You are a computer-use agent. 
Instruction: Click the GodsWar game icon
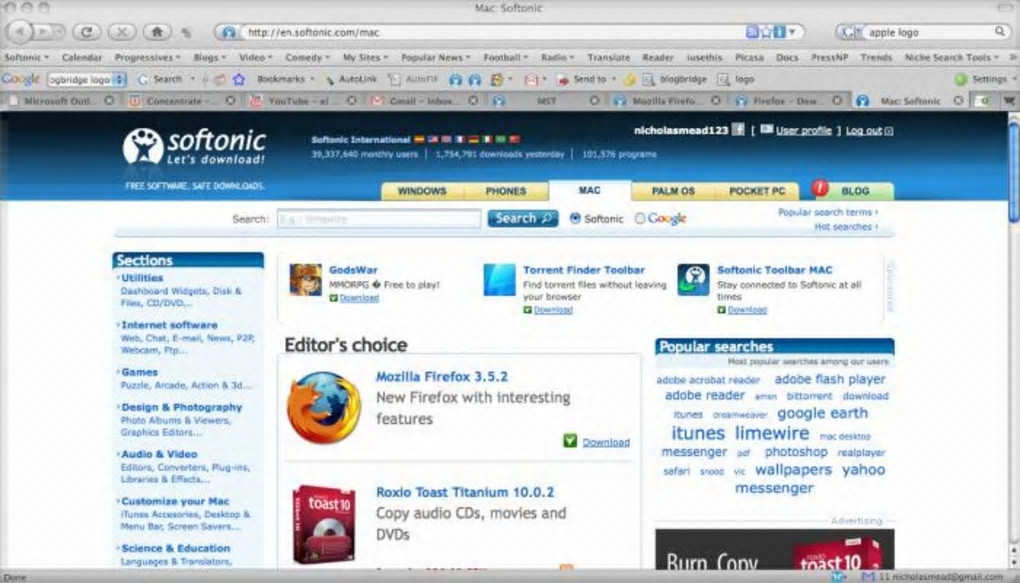pyautogui.click(x=305, y=280)
